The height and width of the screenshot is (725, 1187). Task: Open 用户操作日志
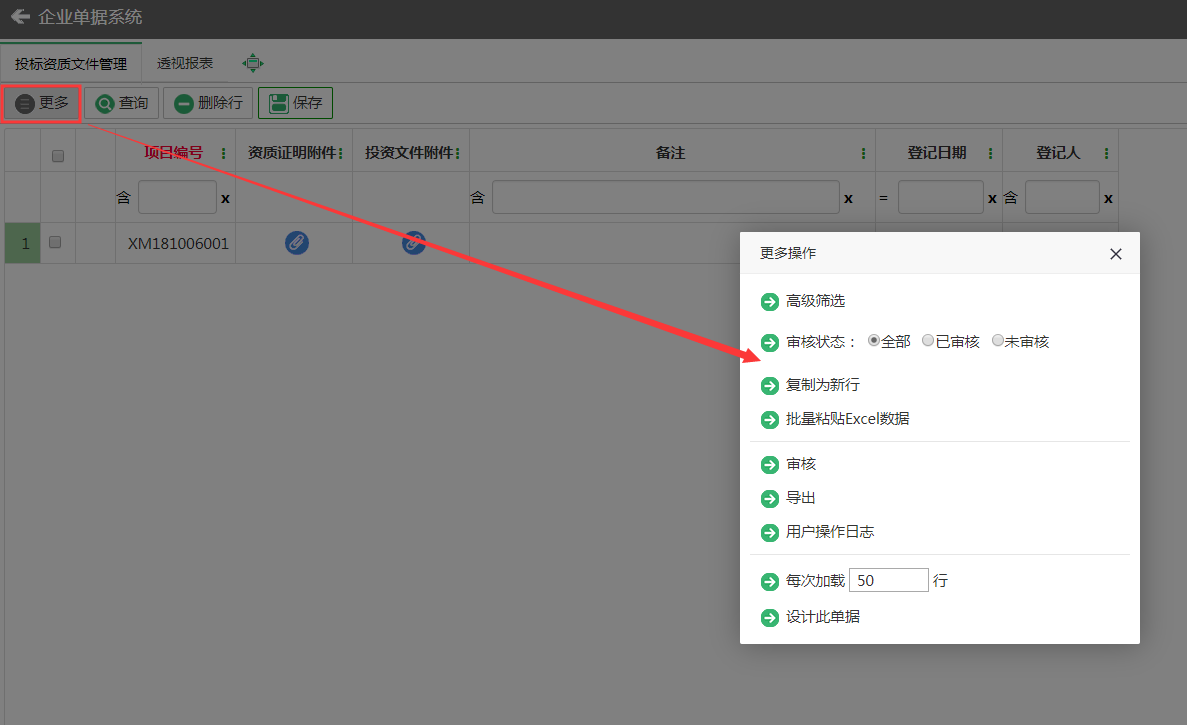pyautogui.click(x=830, y=532)
